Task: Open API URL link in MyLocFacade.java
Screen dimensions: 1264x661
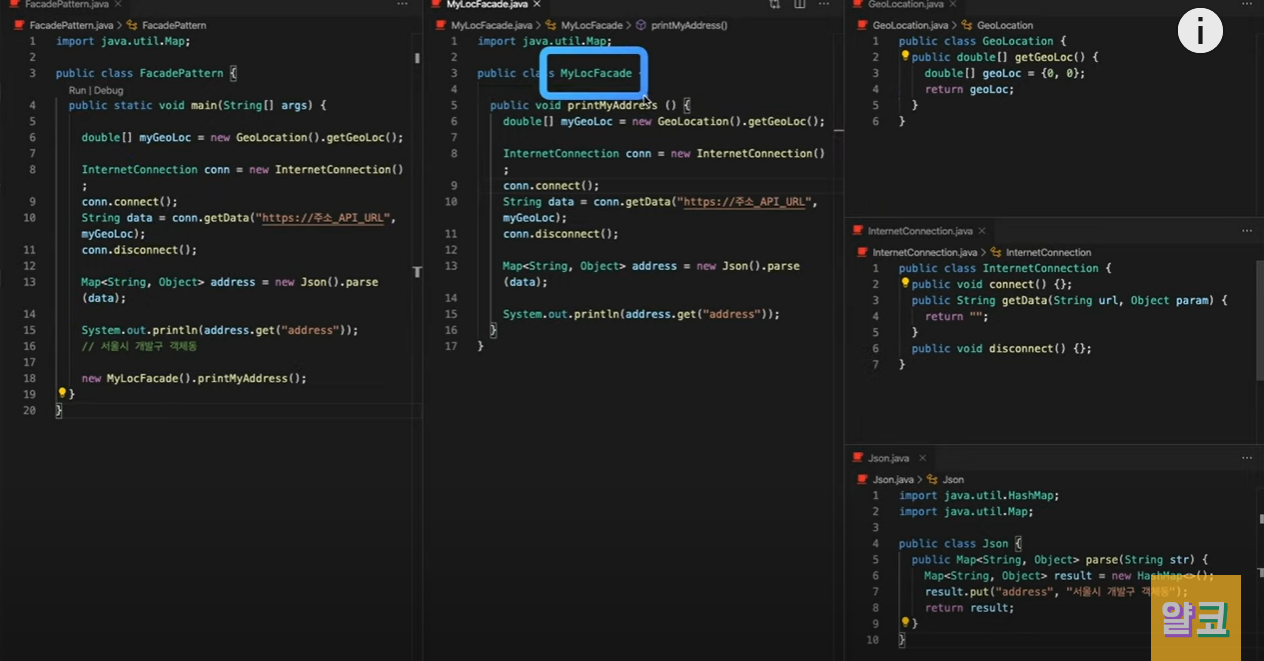Action: pos(745,202)
